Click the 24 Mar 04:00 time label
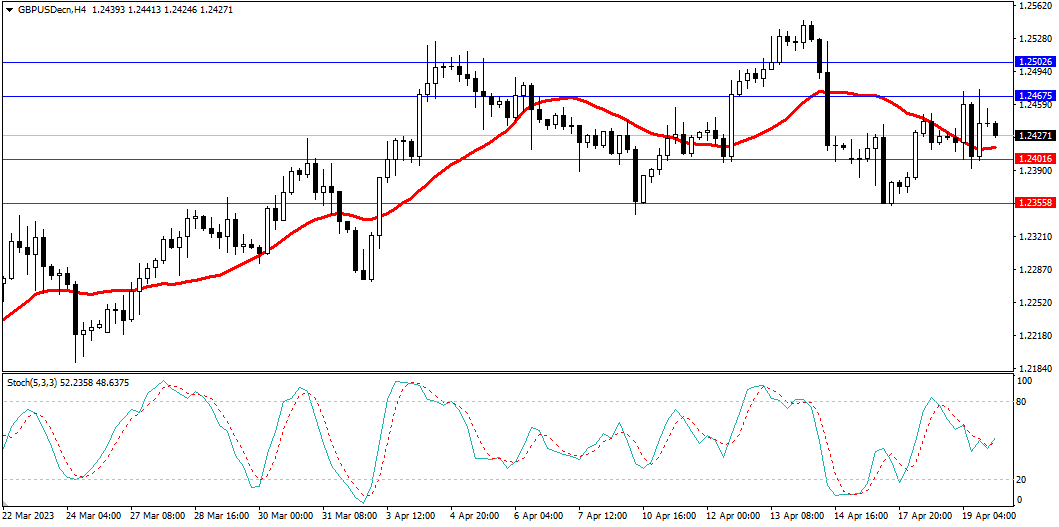The height and width of the screenshot is (527, 1059). tap(93, 515)
